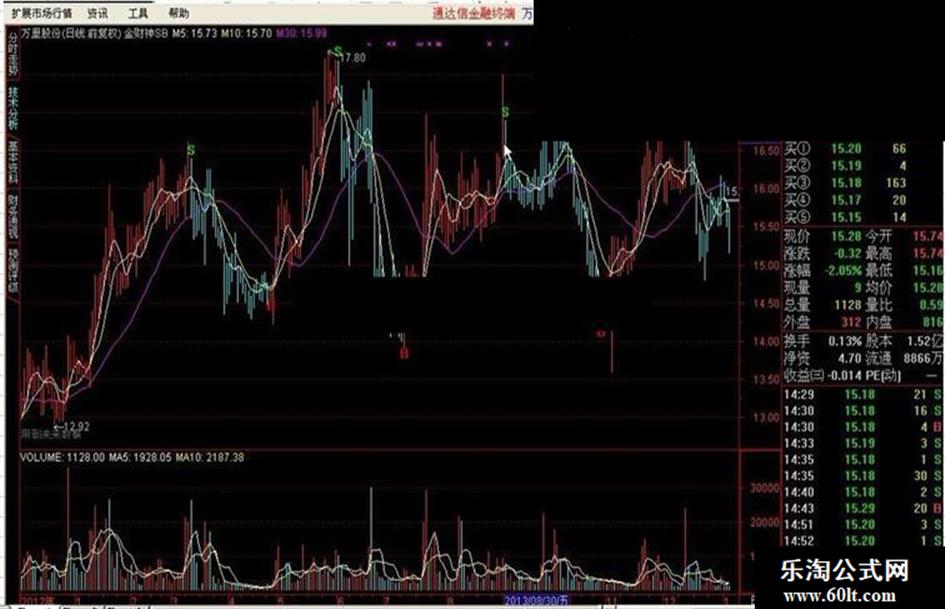Click the volume MA5: 1928.05 label
Viewport: 945px width, 609px height.
point(140,458)
